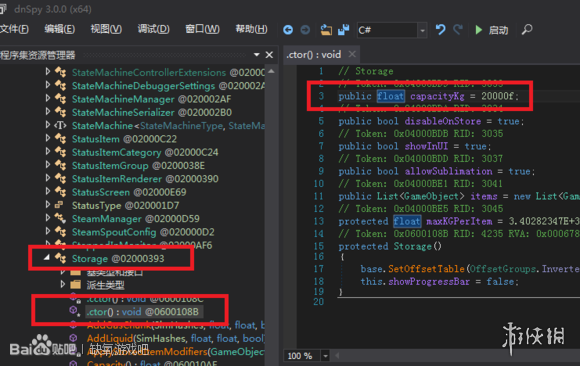
Task: Select AddLiquid method in tree
Action: pos(175,339)
